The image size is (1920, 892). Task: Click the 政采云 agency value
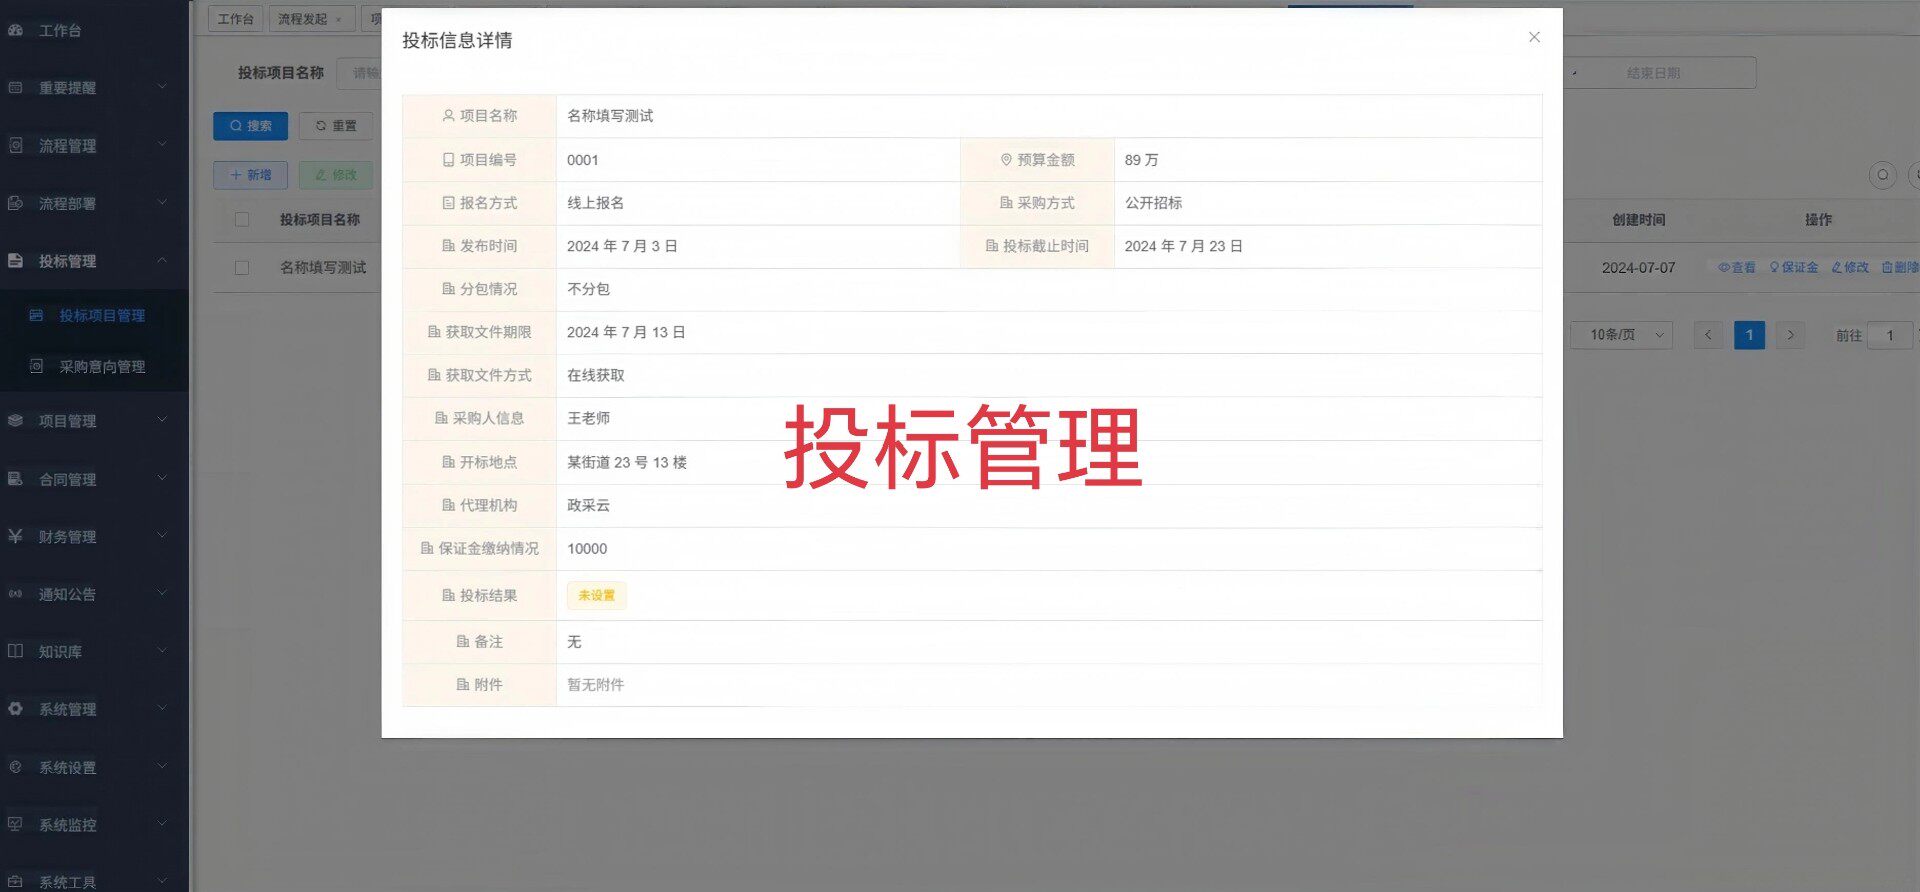pos(588,506)
